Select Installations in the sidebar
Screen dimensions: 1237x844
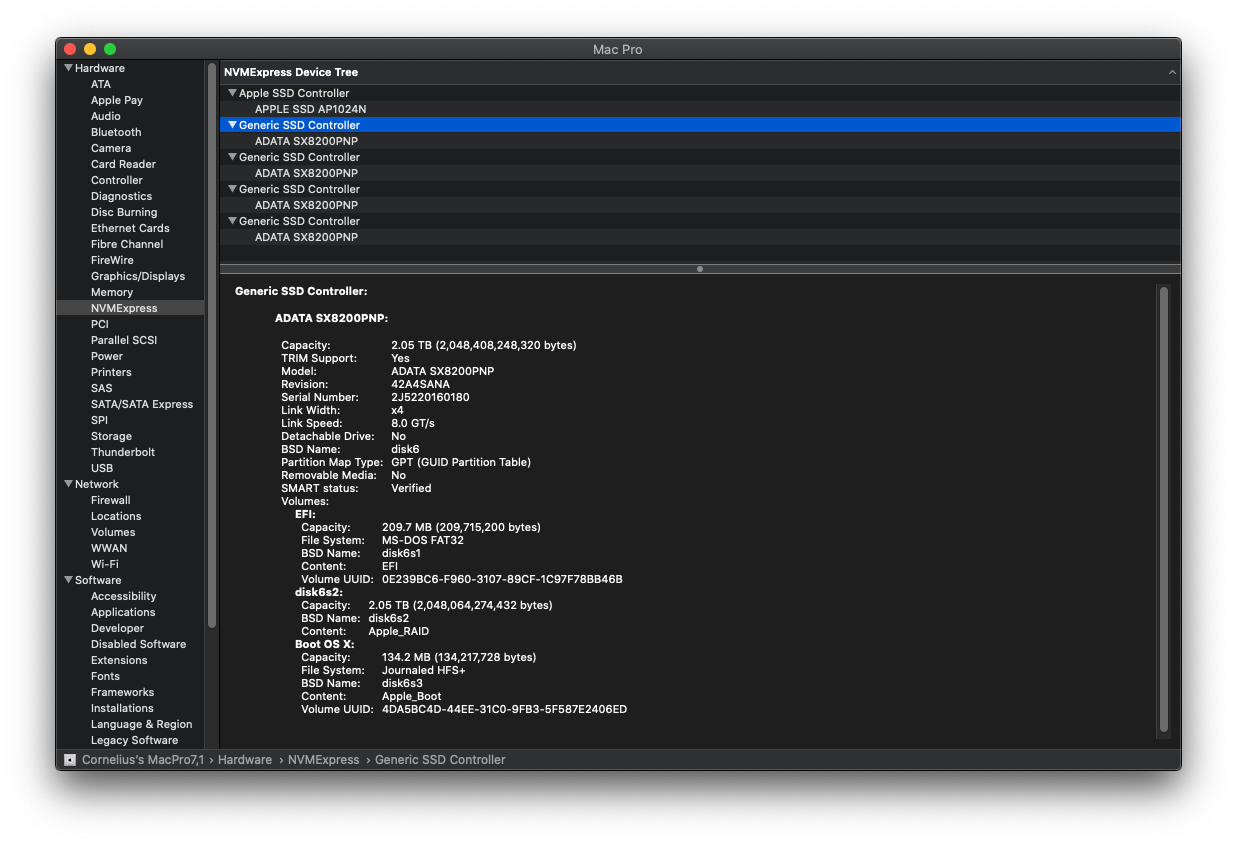122,708
